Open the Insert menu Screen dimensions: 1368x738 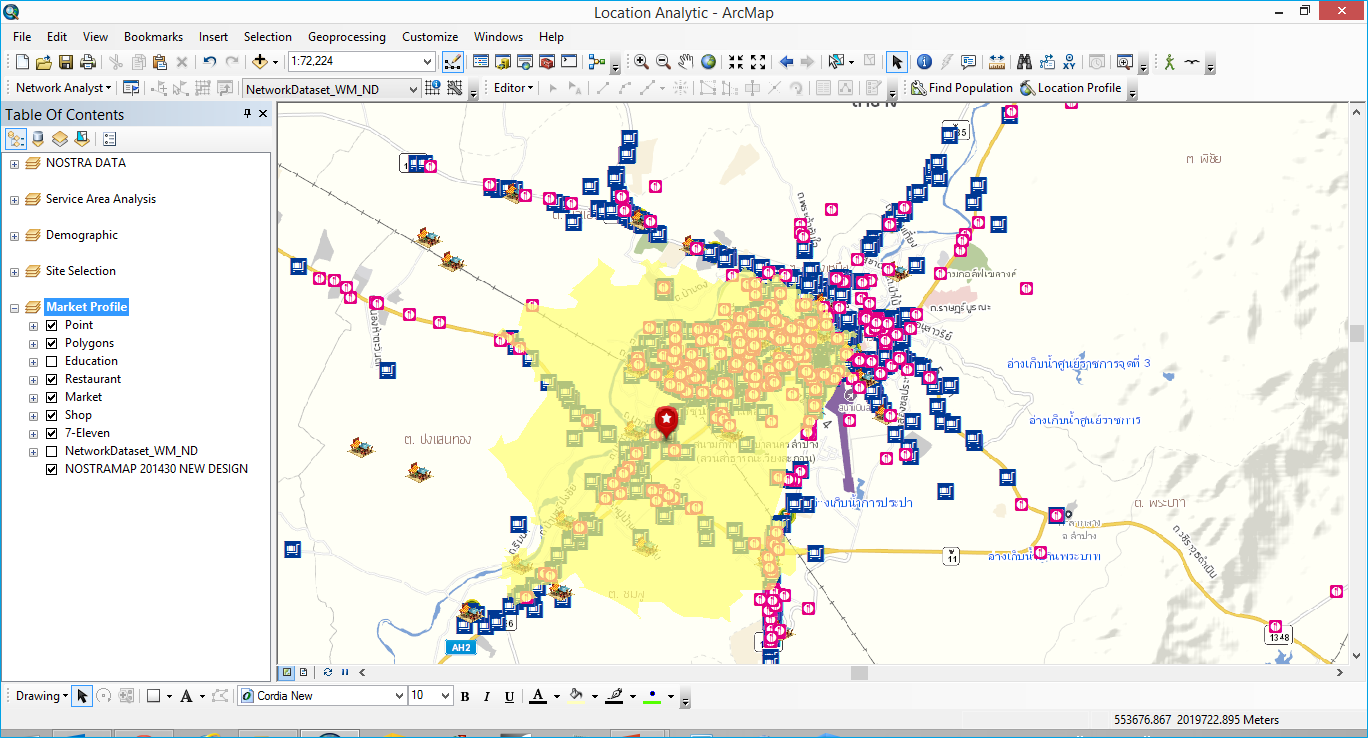[x=213, y=37]
